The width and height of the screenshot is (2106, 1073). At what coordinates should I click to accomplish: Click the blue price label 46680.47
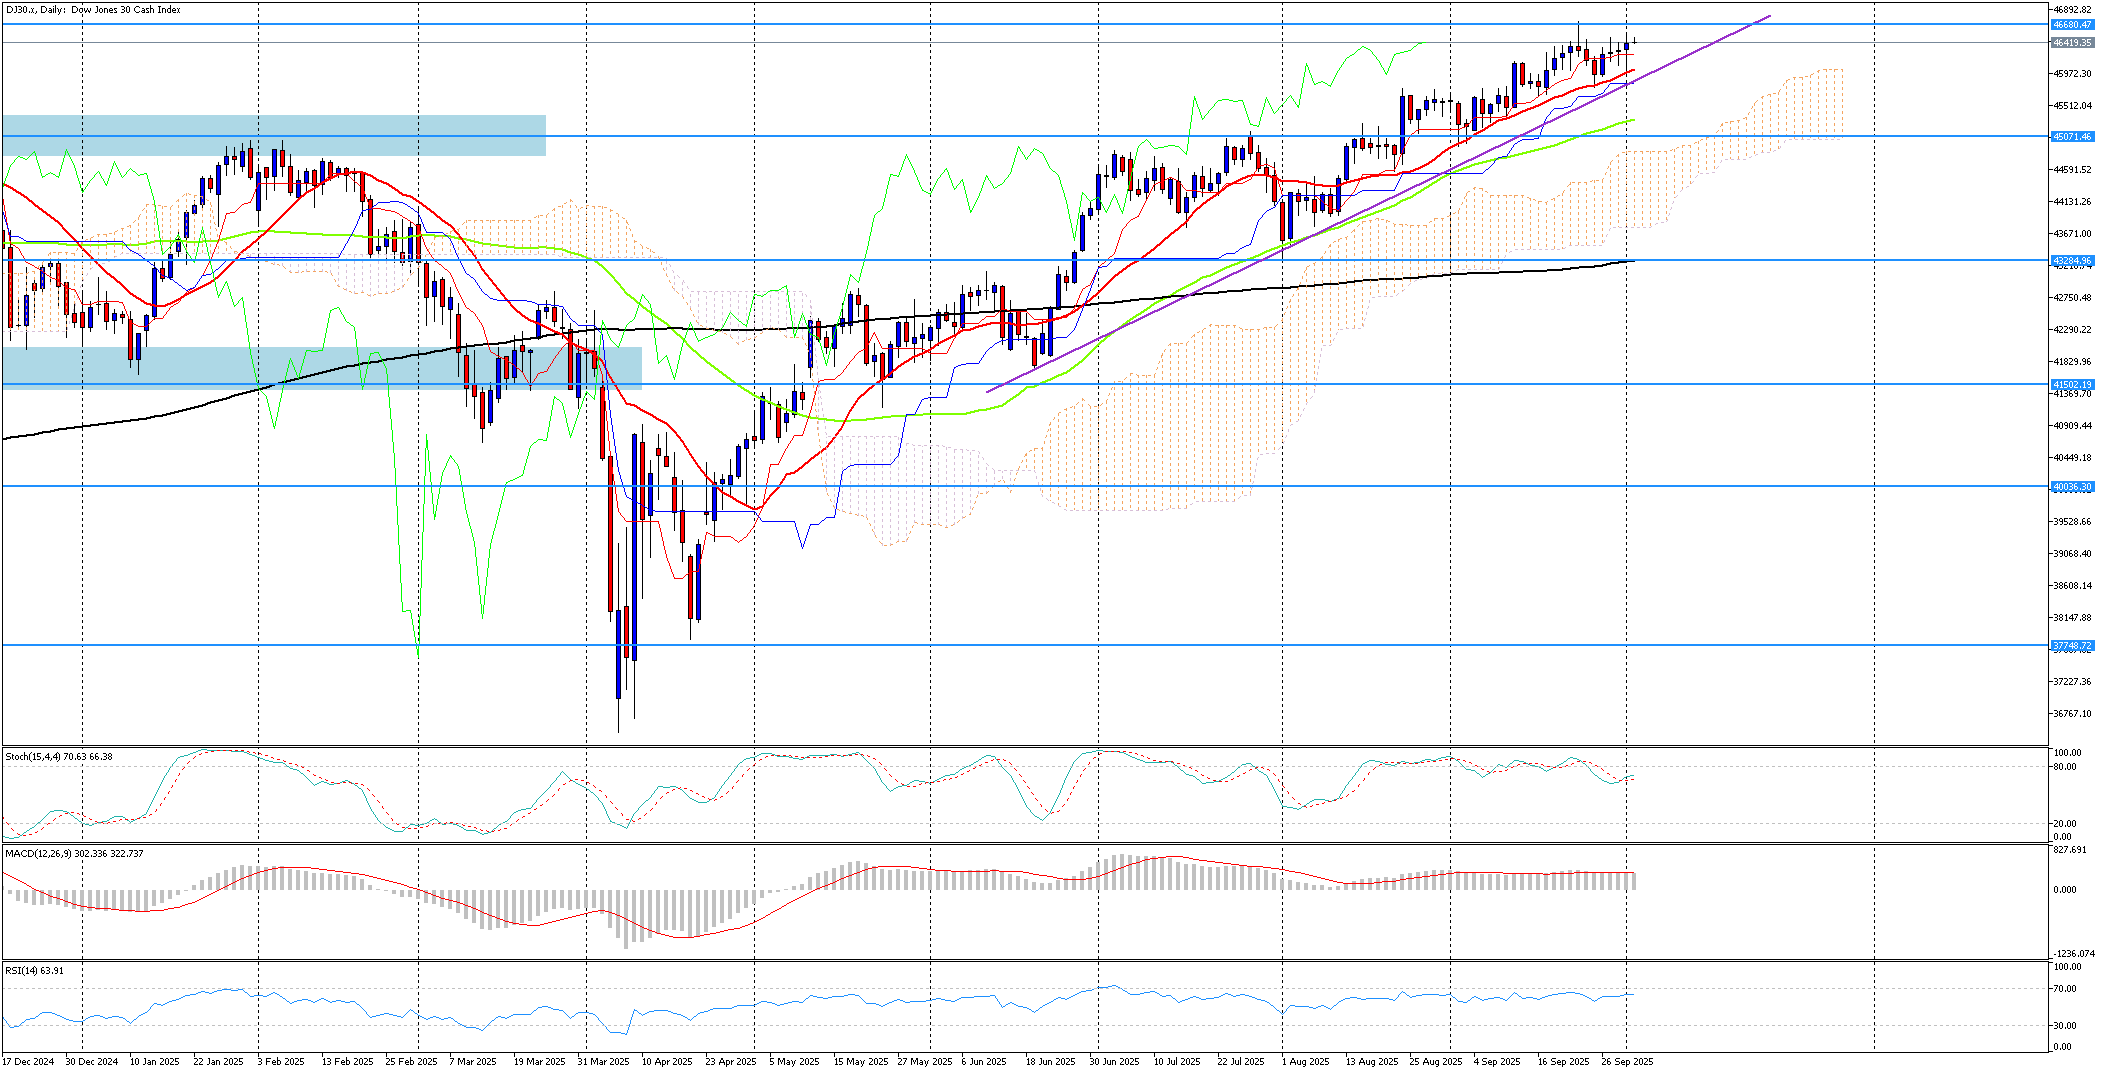(2071, 25)
